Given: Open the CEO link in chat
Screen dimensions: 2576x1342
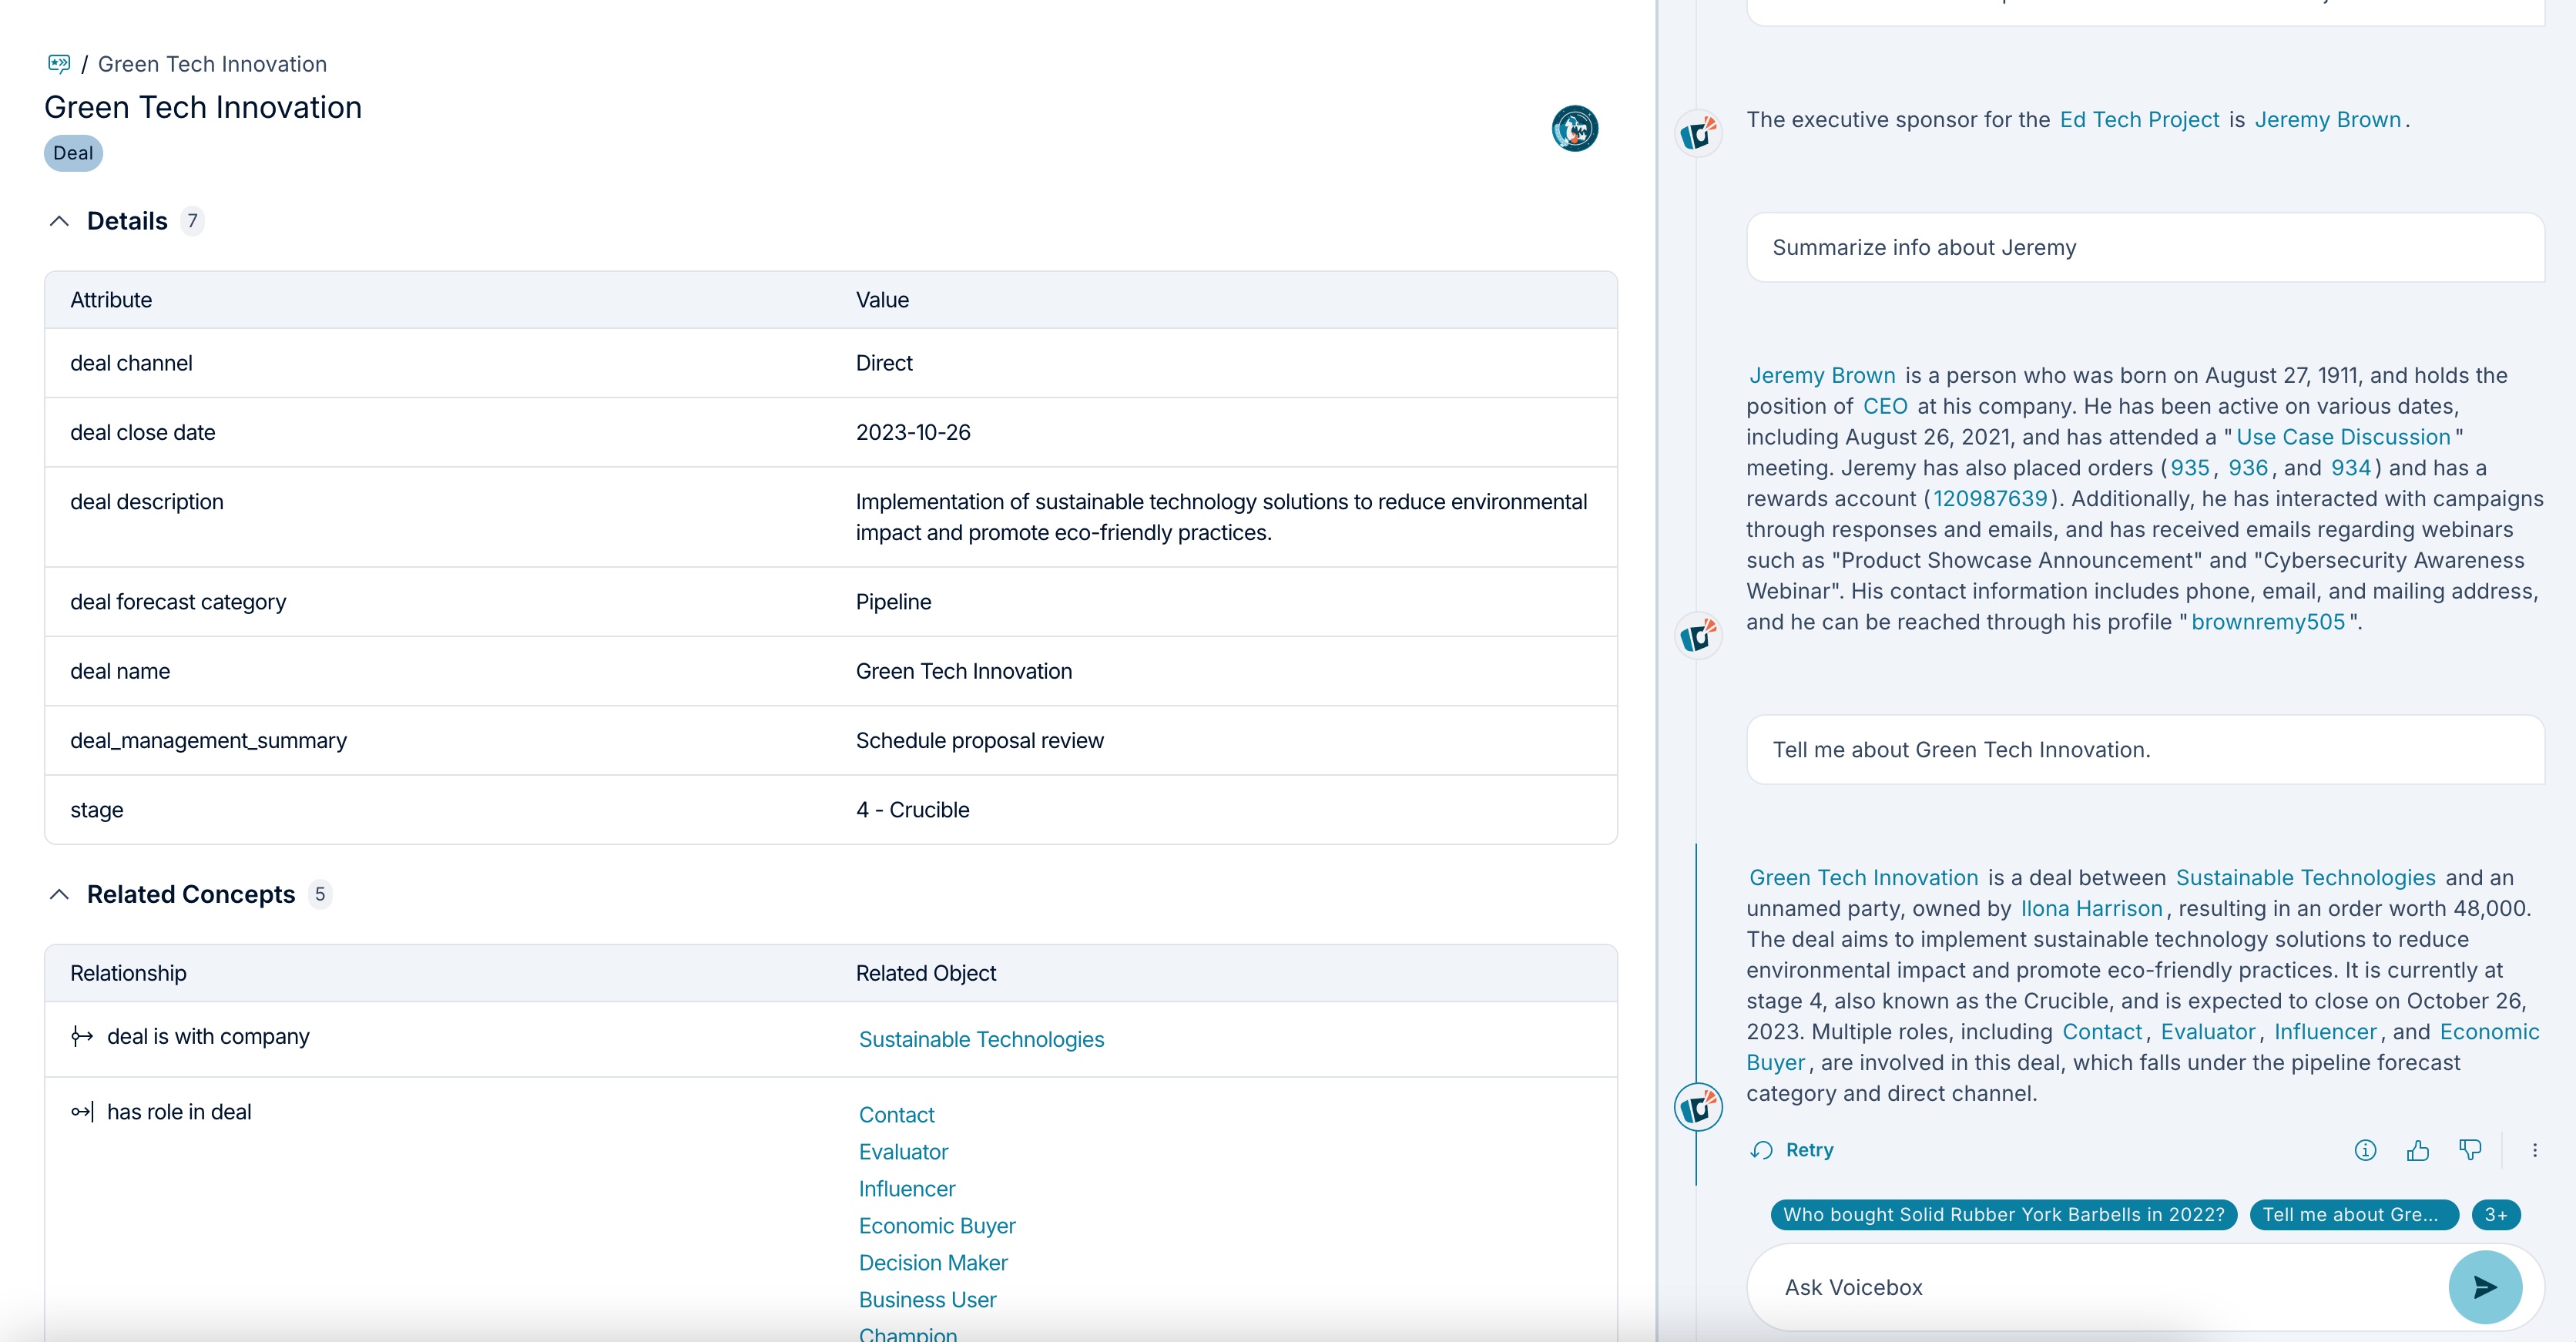Looking at the screenshot, I should (x=1885, y=406).
